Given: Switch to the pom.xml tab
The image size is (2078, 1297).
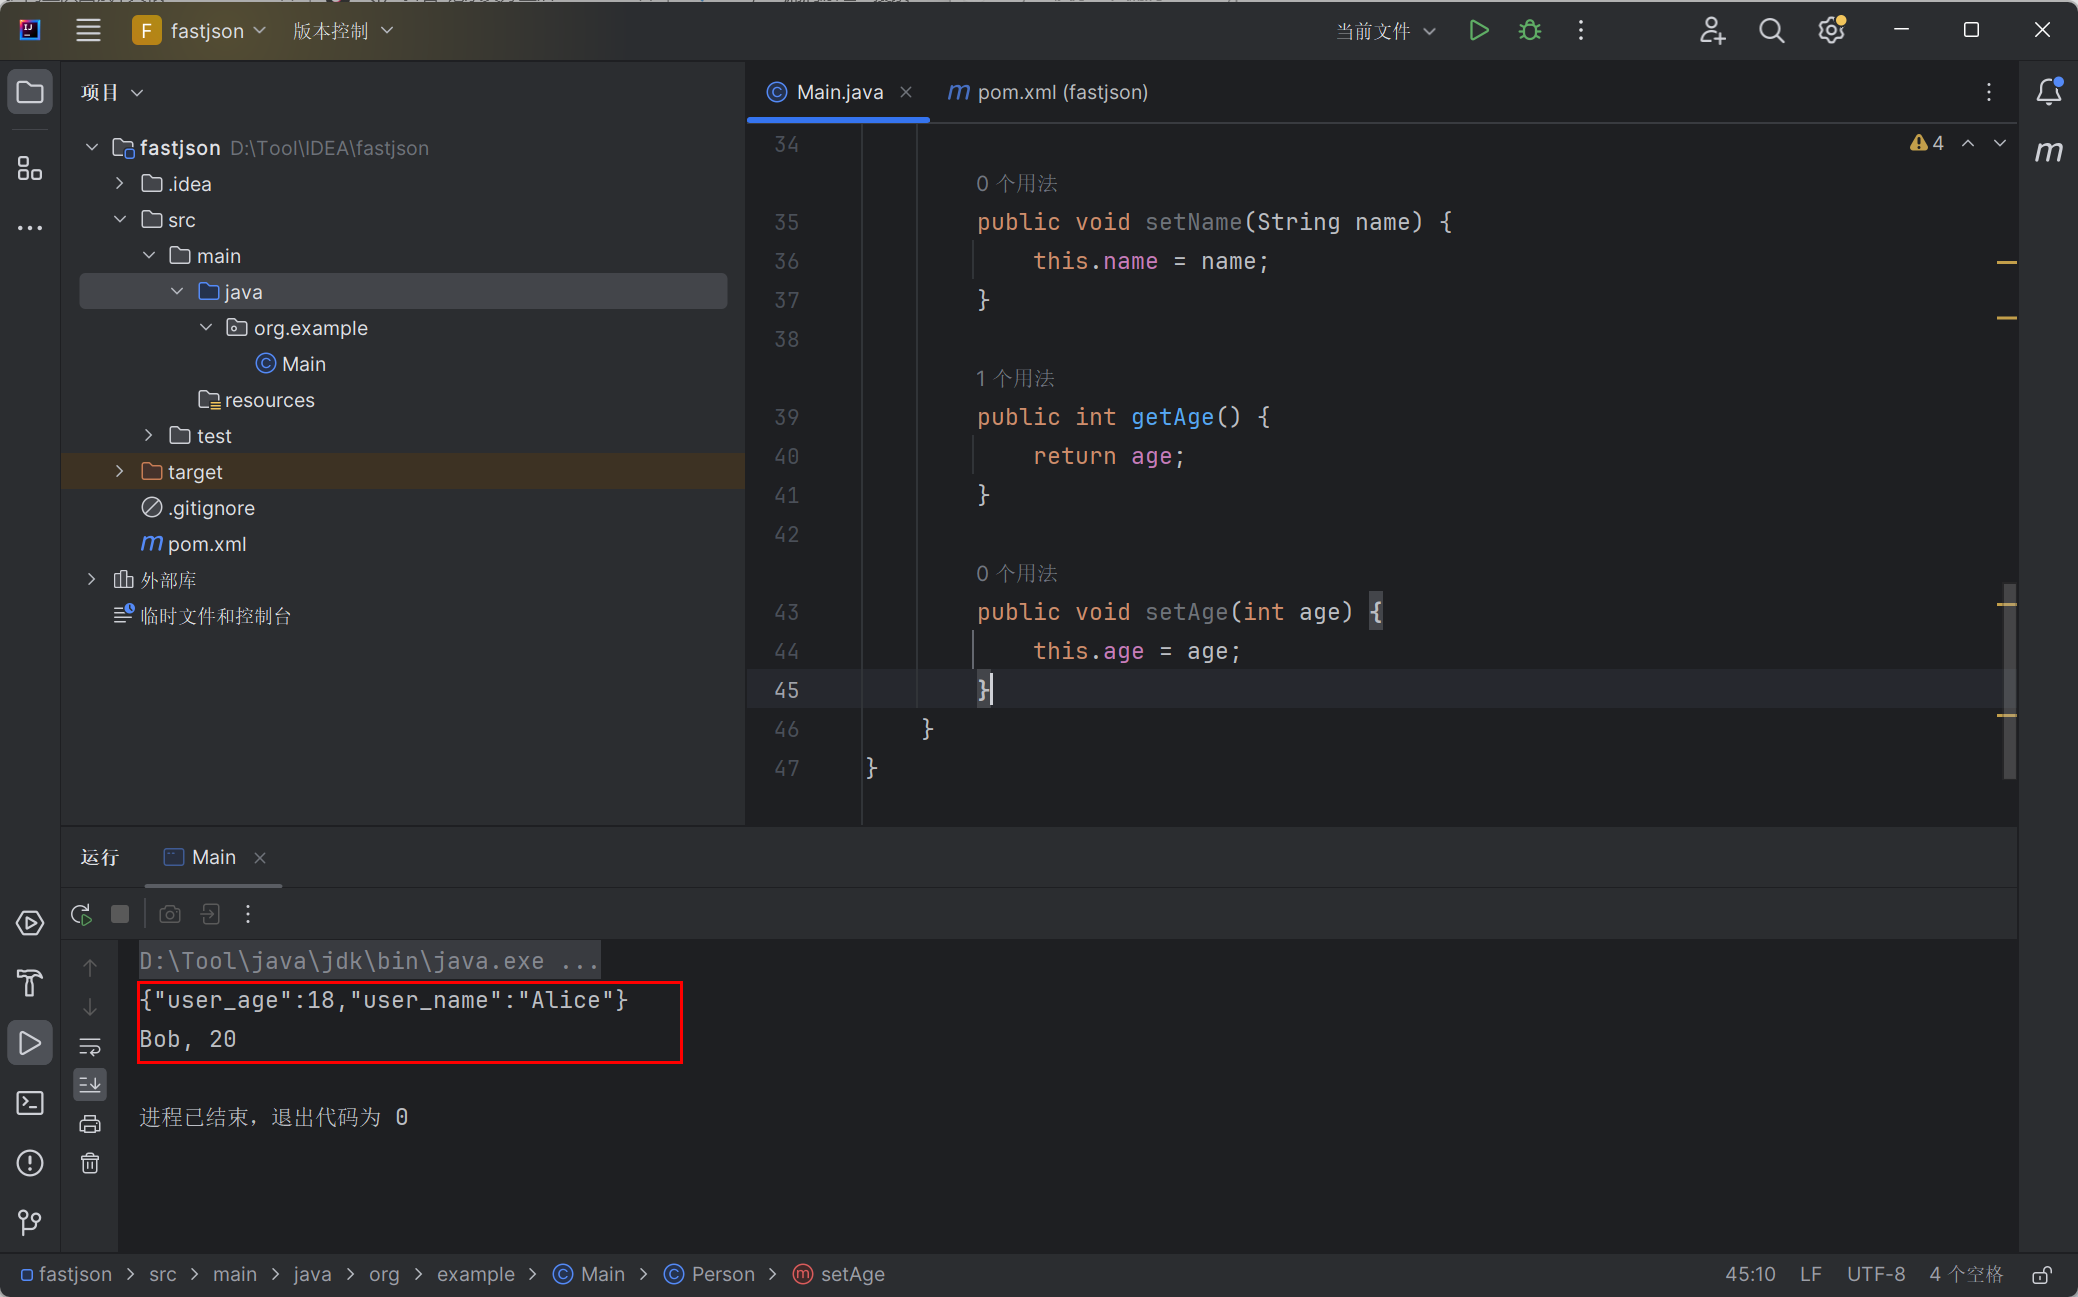Looking at the screenshot, I should click(1047, 91).
